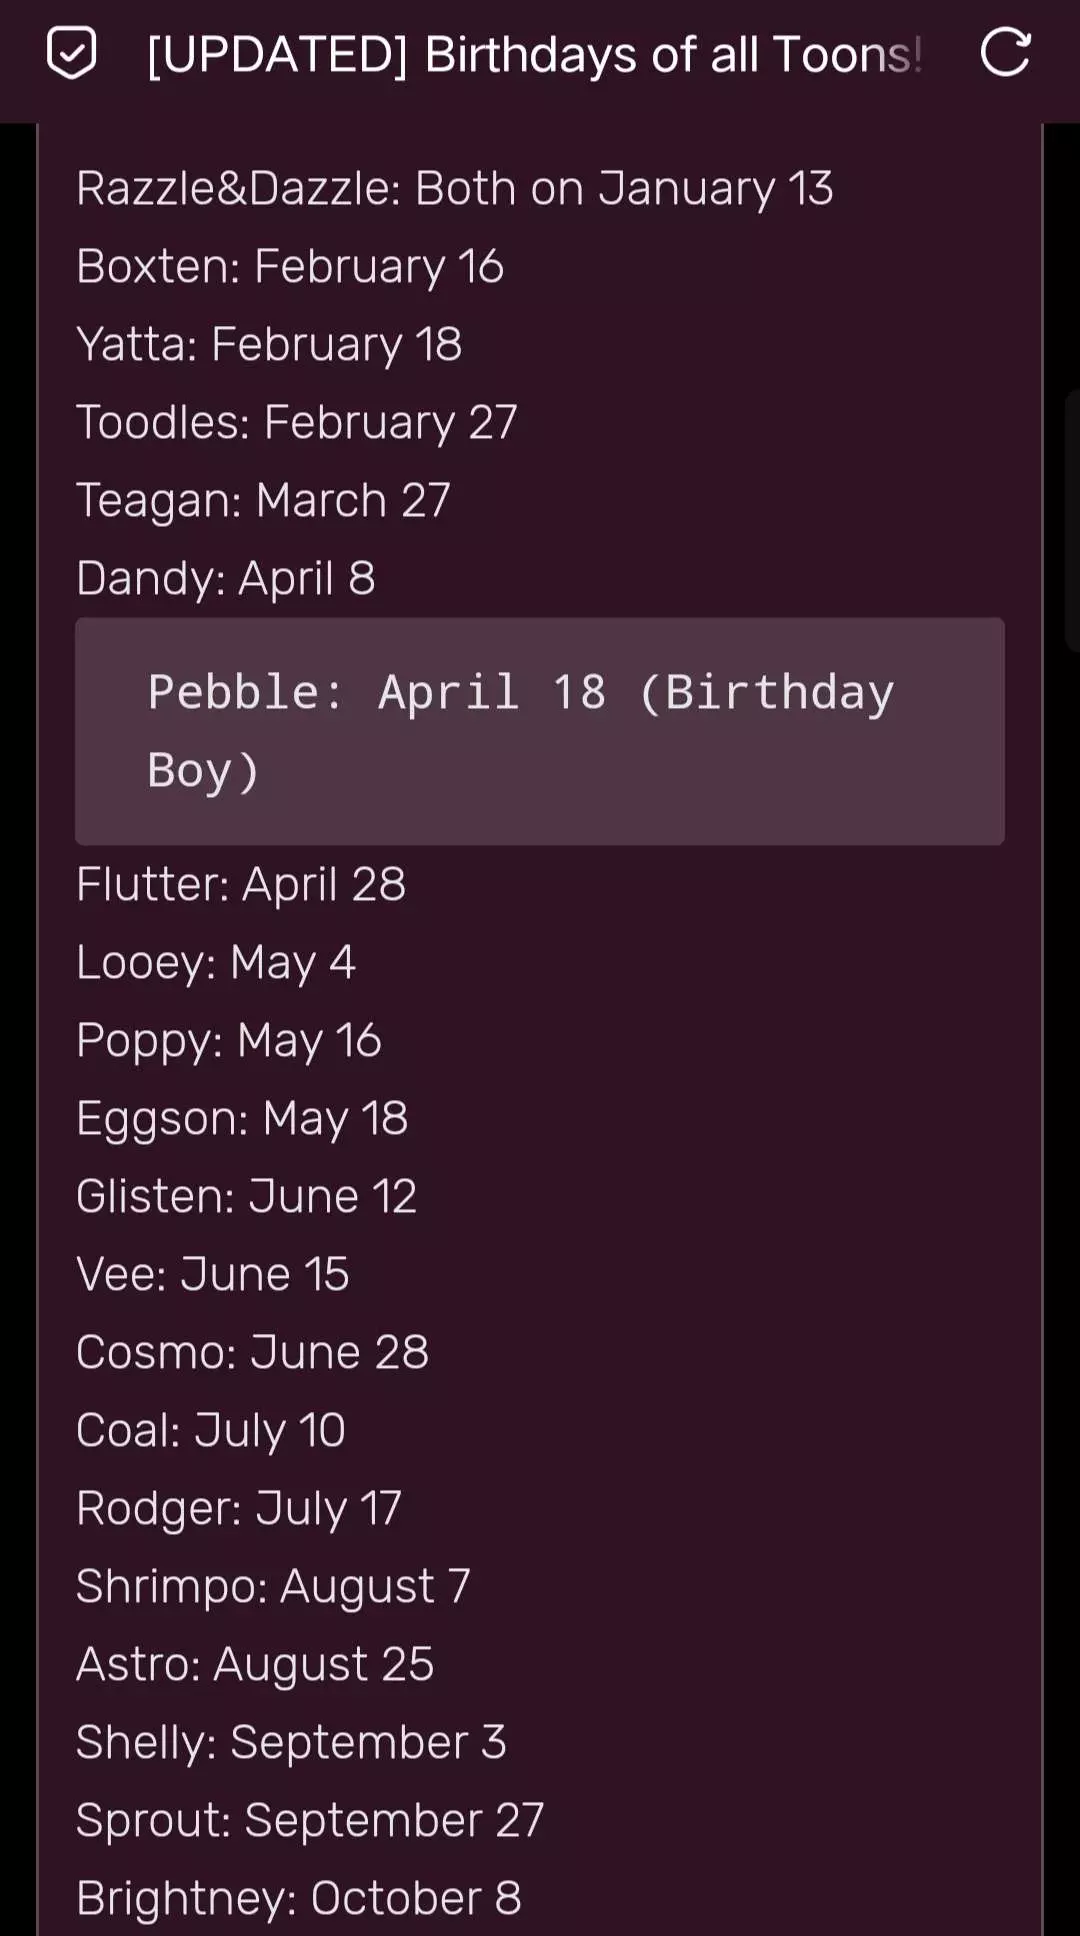The width and height of the screenshot is (1080, 1936).
Task: Tap the Poppy May 16 line
Action: 229,1041
